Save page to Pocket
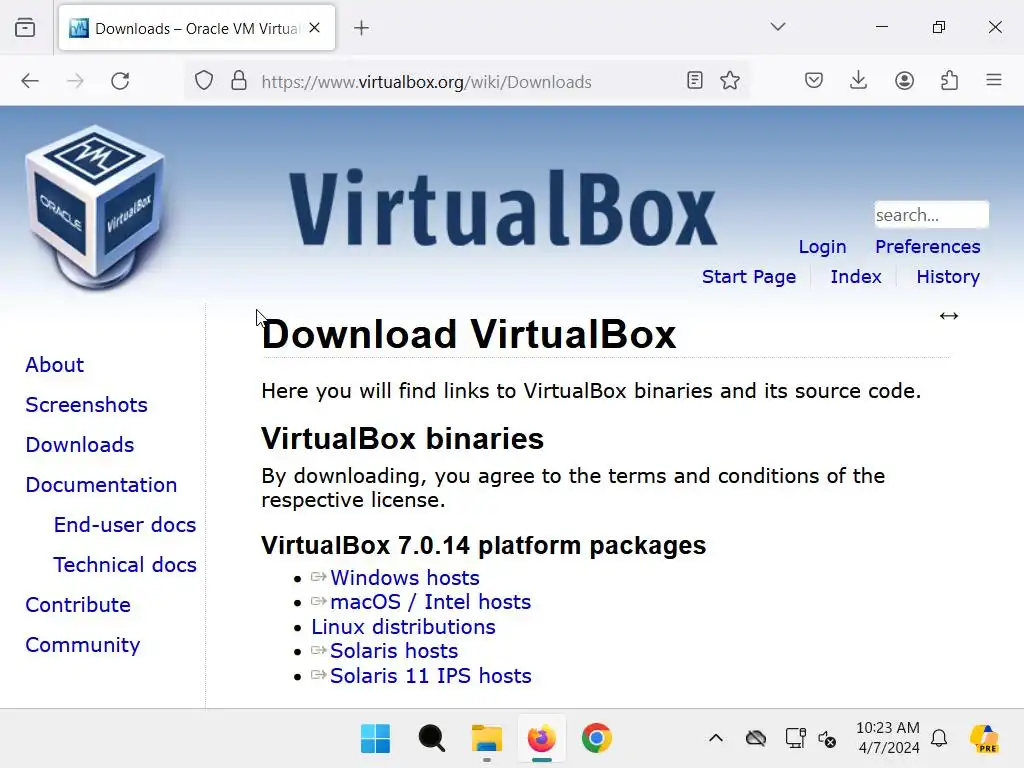The height and width of the screenshot is (768, 1024). (814, 80)
